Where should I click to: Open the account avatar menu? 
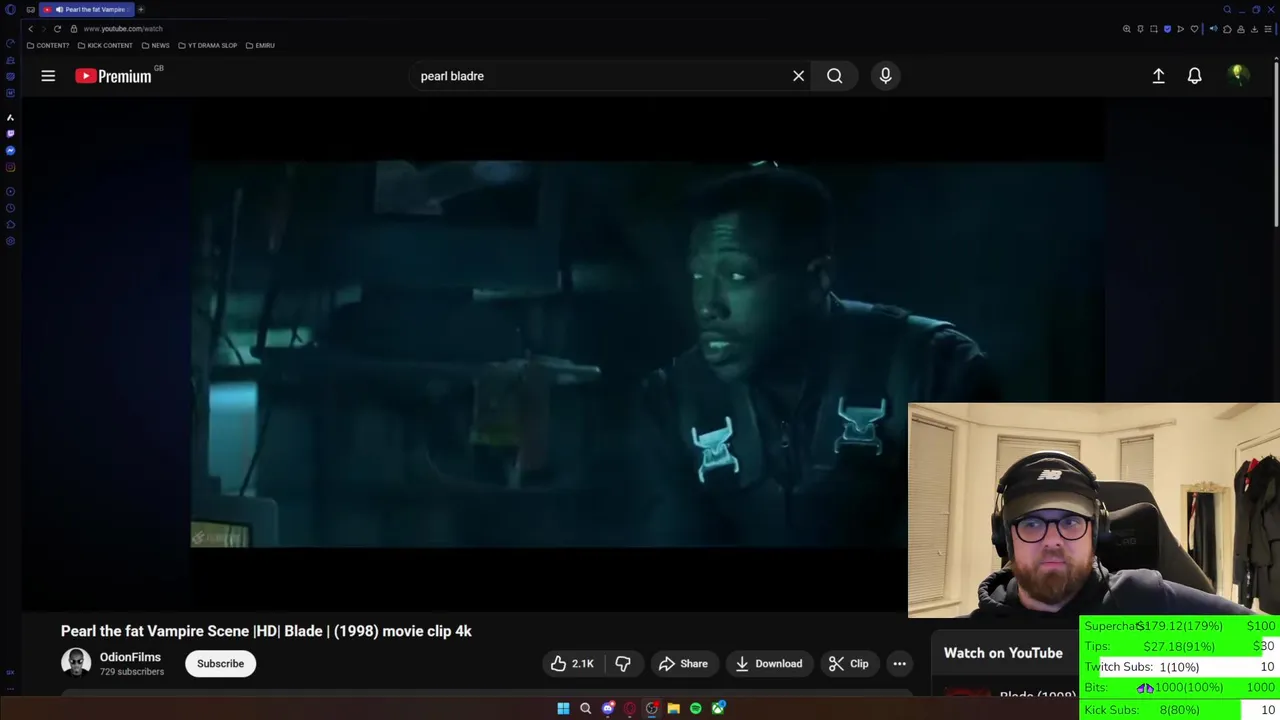point(1238,75)
